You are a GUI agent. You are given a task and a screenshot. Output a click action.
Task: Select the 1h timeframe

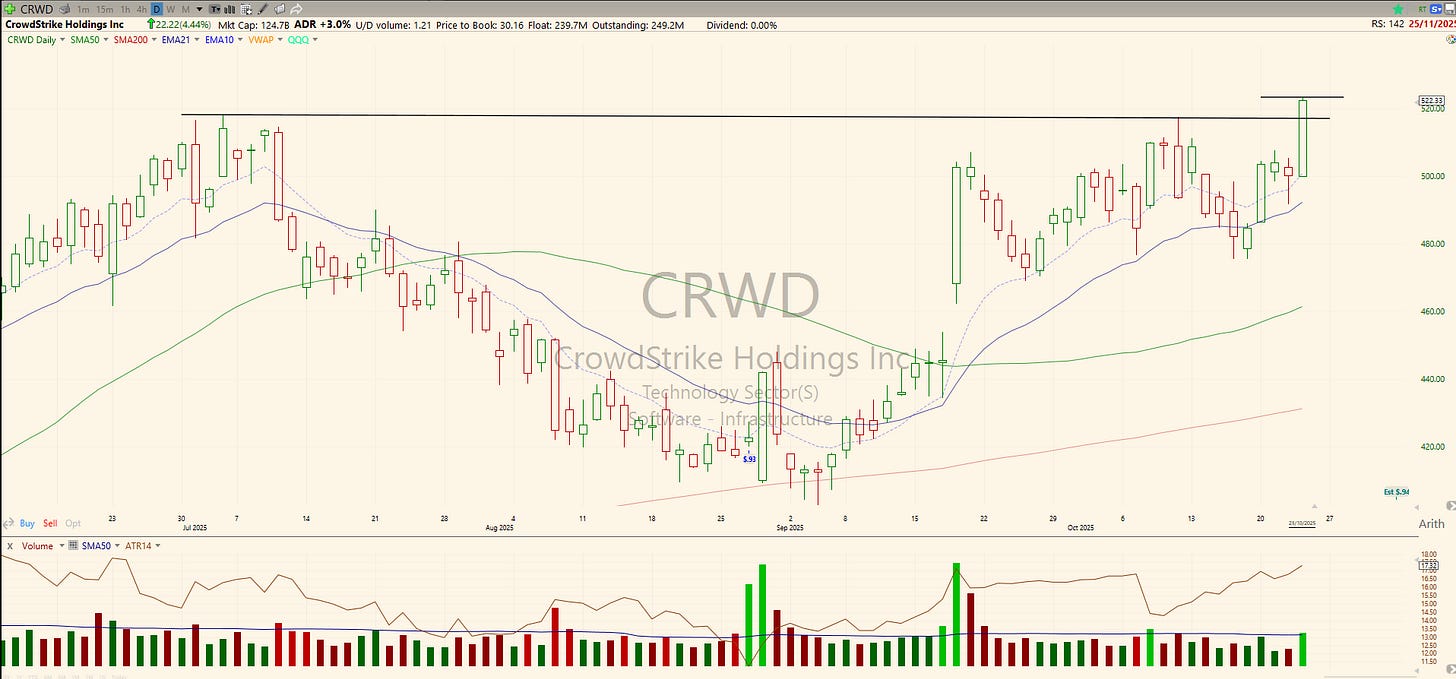click(125, 10)
